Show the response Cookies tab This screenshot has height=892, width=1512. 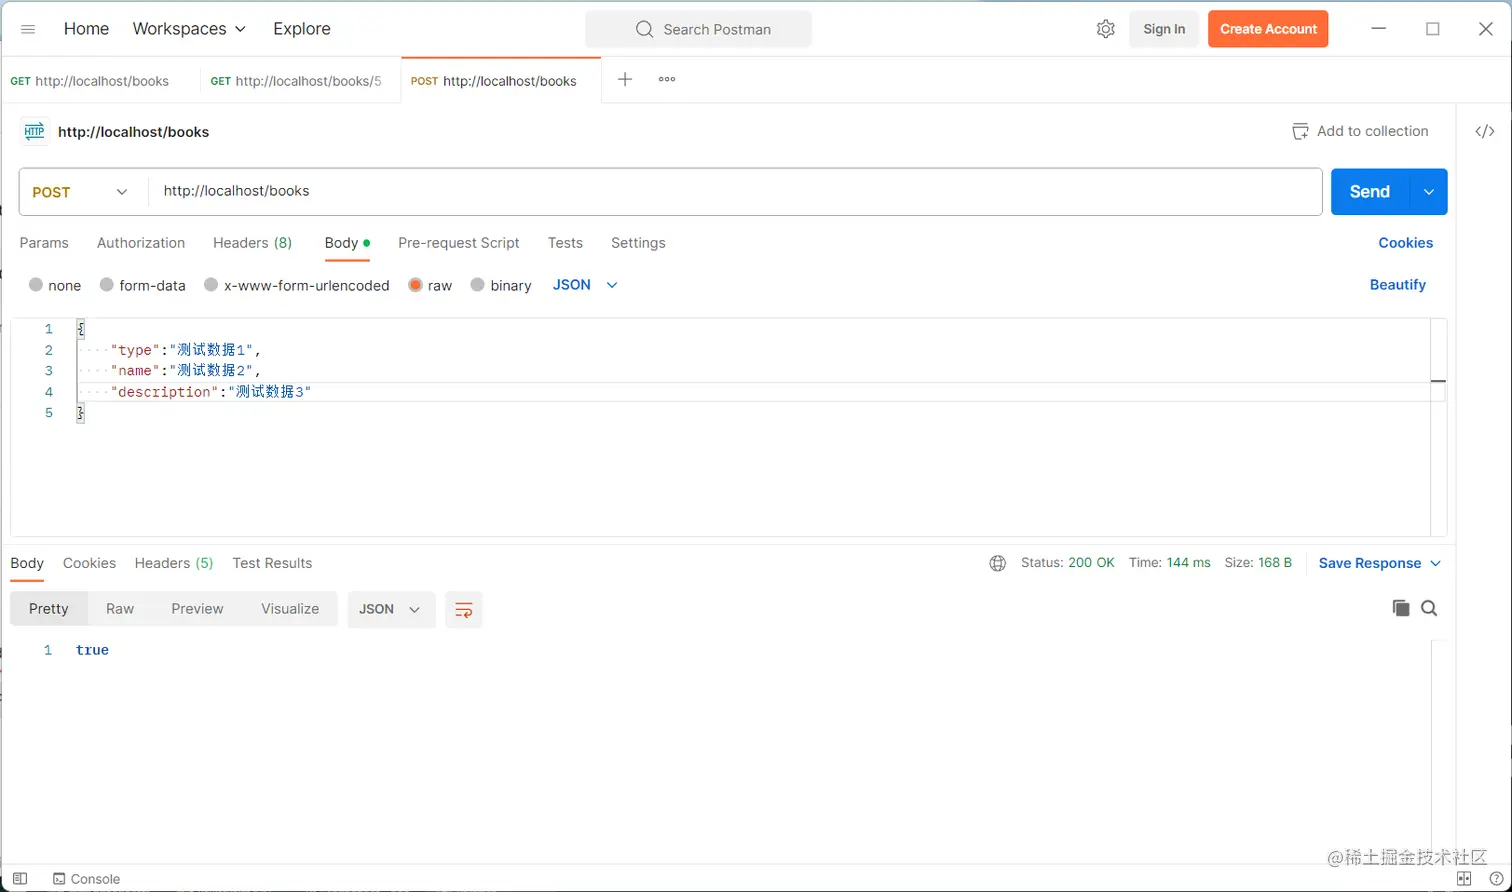(89, 563)
